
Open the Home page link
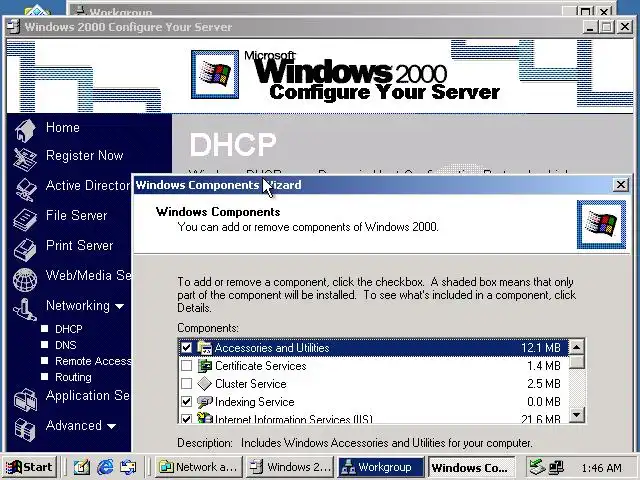point(62,127)
